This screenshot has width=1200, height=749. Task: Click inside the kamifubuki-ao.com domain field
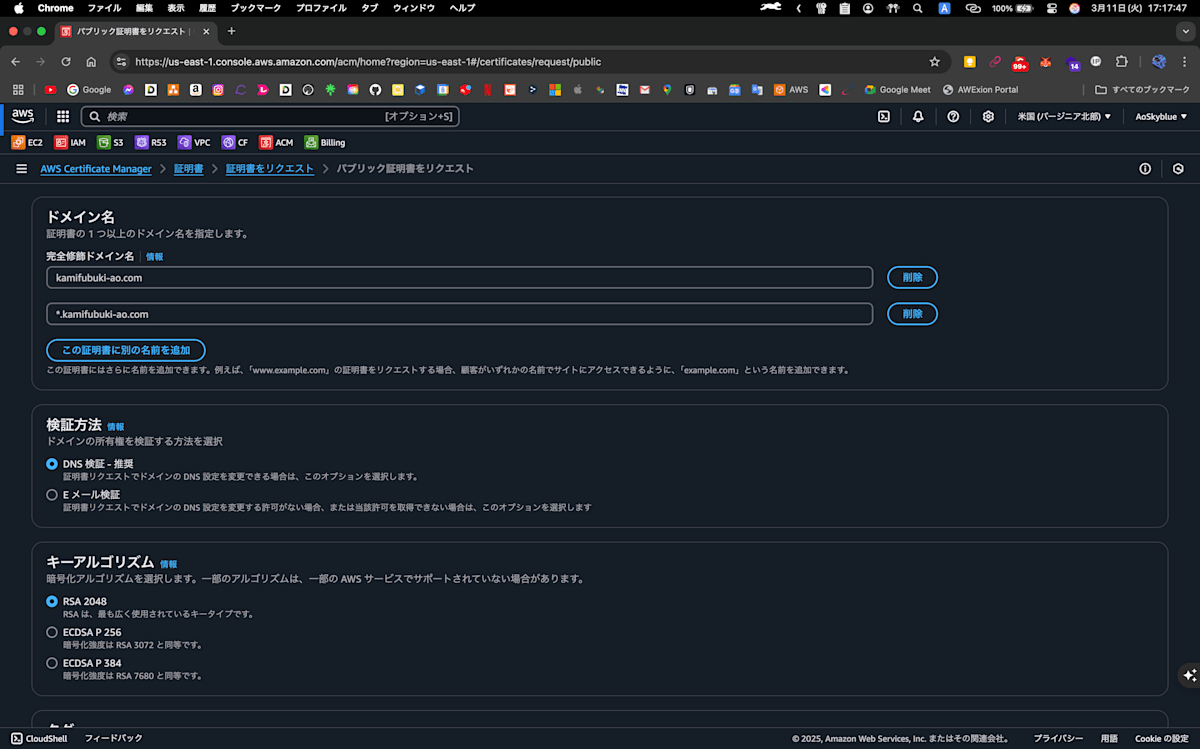[x=300, y=277]
